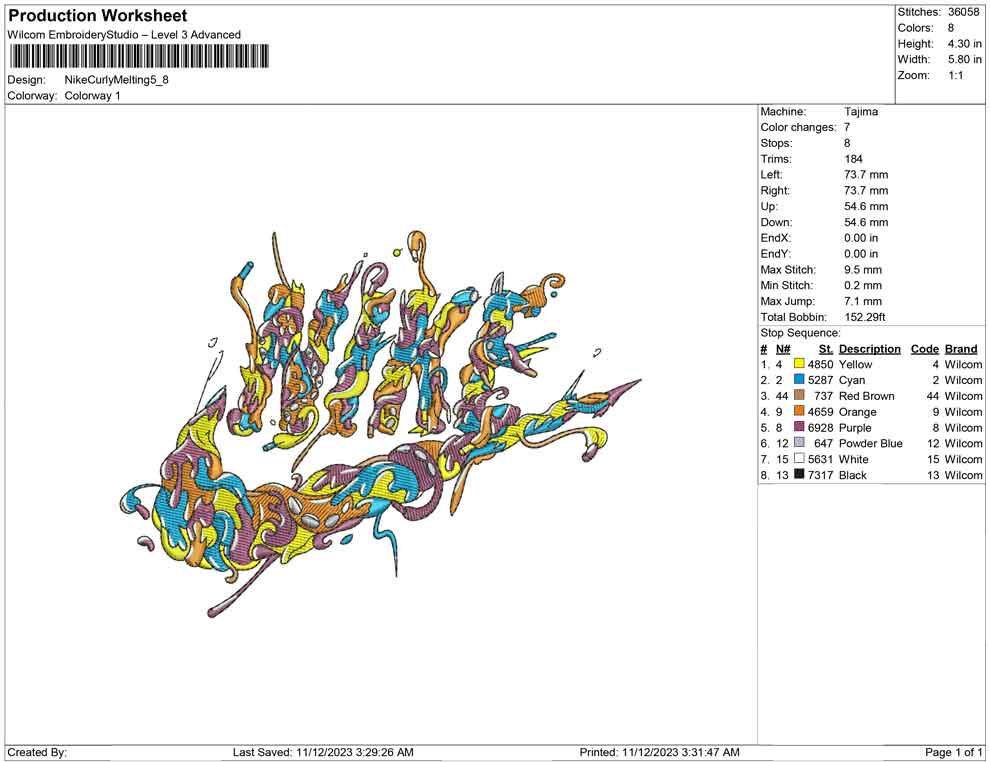Screen dimensions: 990x762
Task: Click the Up value '54.6 mm'
Action: click(x=866, y=206)
